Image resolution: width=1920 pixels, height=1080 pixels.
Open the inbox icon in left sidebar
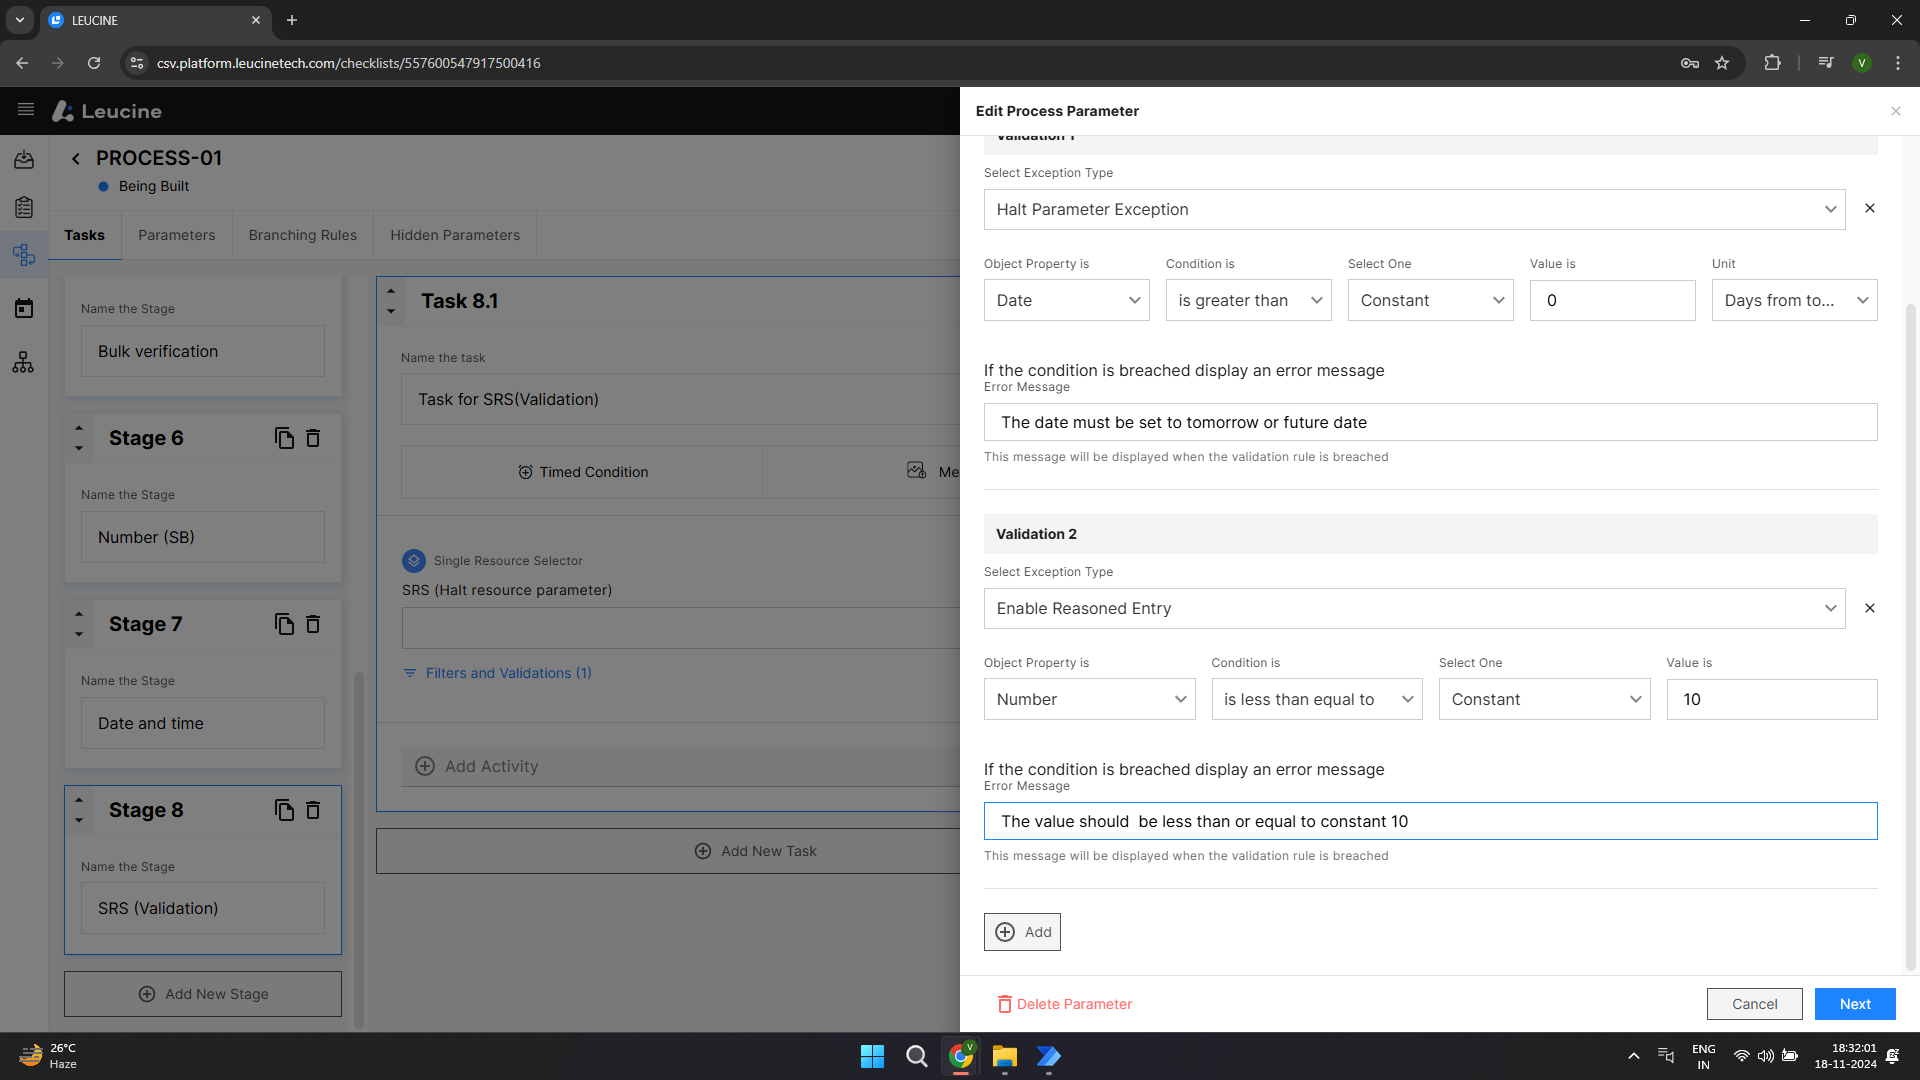point(24,160)
